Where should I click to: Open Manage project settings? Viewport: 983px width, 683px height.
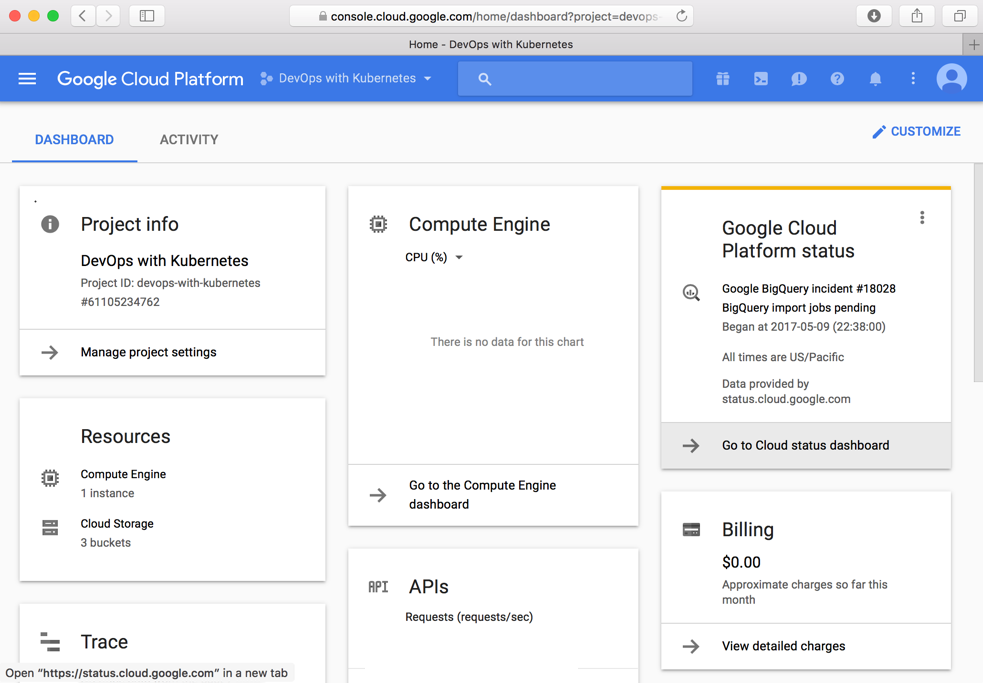pos(172,352)
